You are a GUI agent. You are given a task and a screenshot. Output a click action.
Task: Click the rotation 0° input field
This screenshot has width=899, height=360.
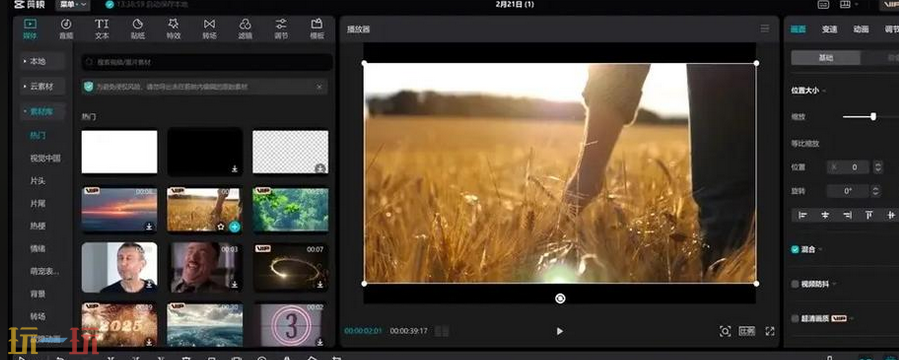coord(848,191)
